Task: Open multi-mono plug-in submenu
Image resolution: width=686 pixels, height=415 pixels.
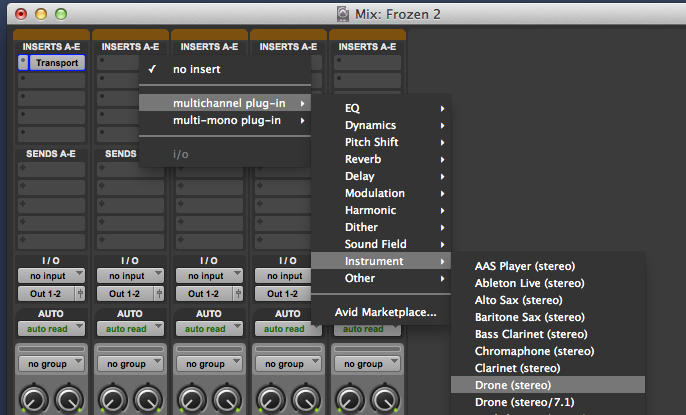Action: point(225,120)
